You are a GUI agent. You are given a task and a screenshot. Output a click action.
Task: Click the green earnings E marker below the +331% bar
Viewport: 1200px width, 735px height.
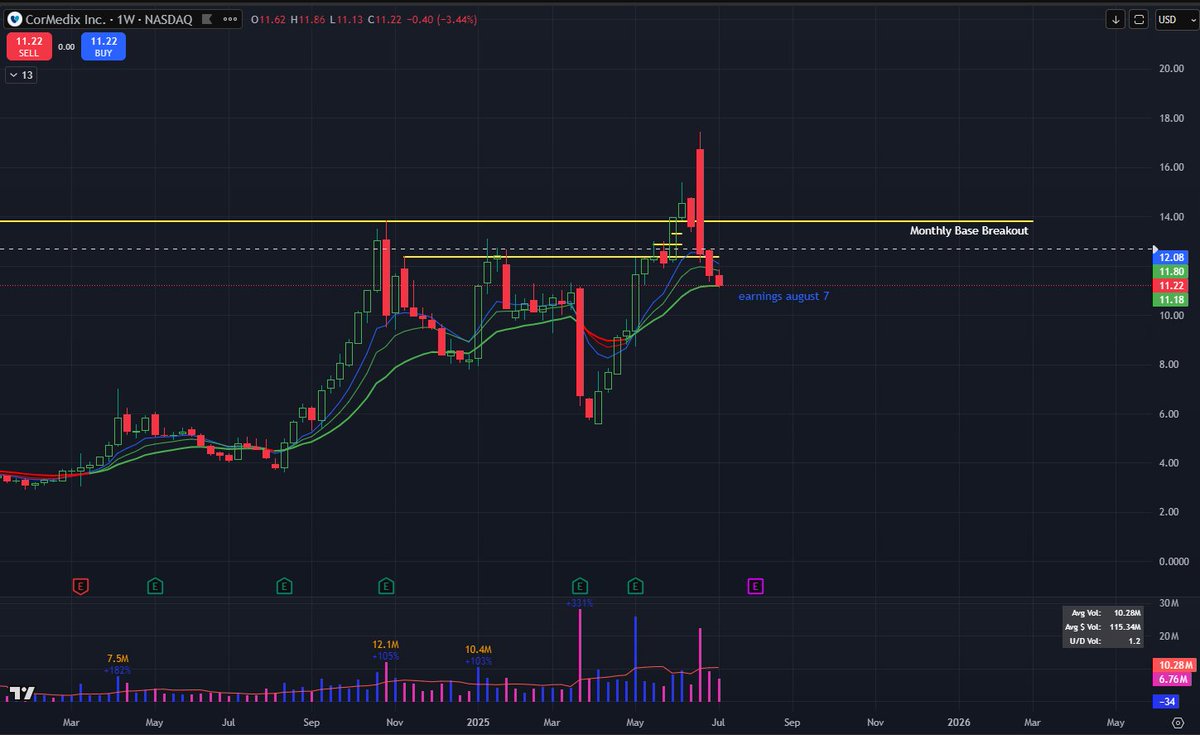579,584
